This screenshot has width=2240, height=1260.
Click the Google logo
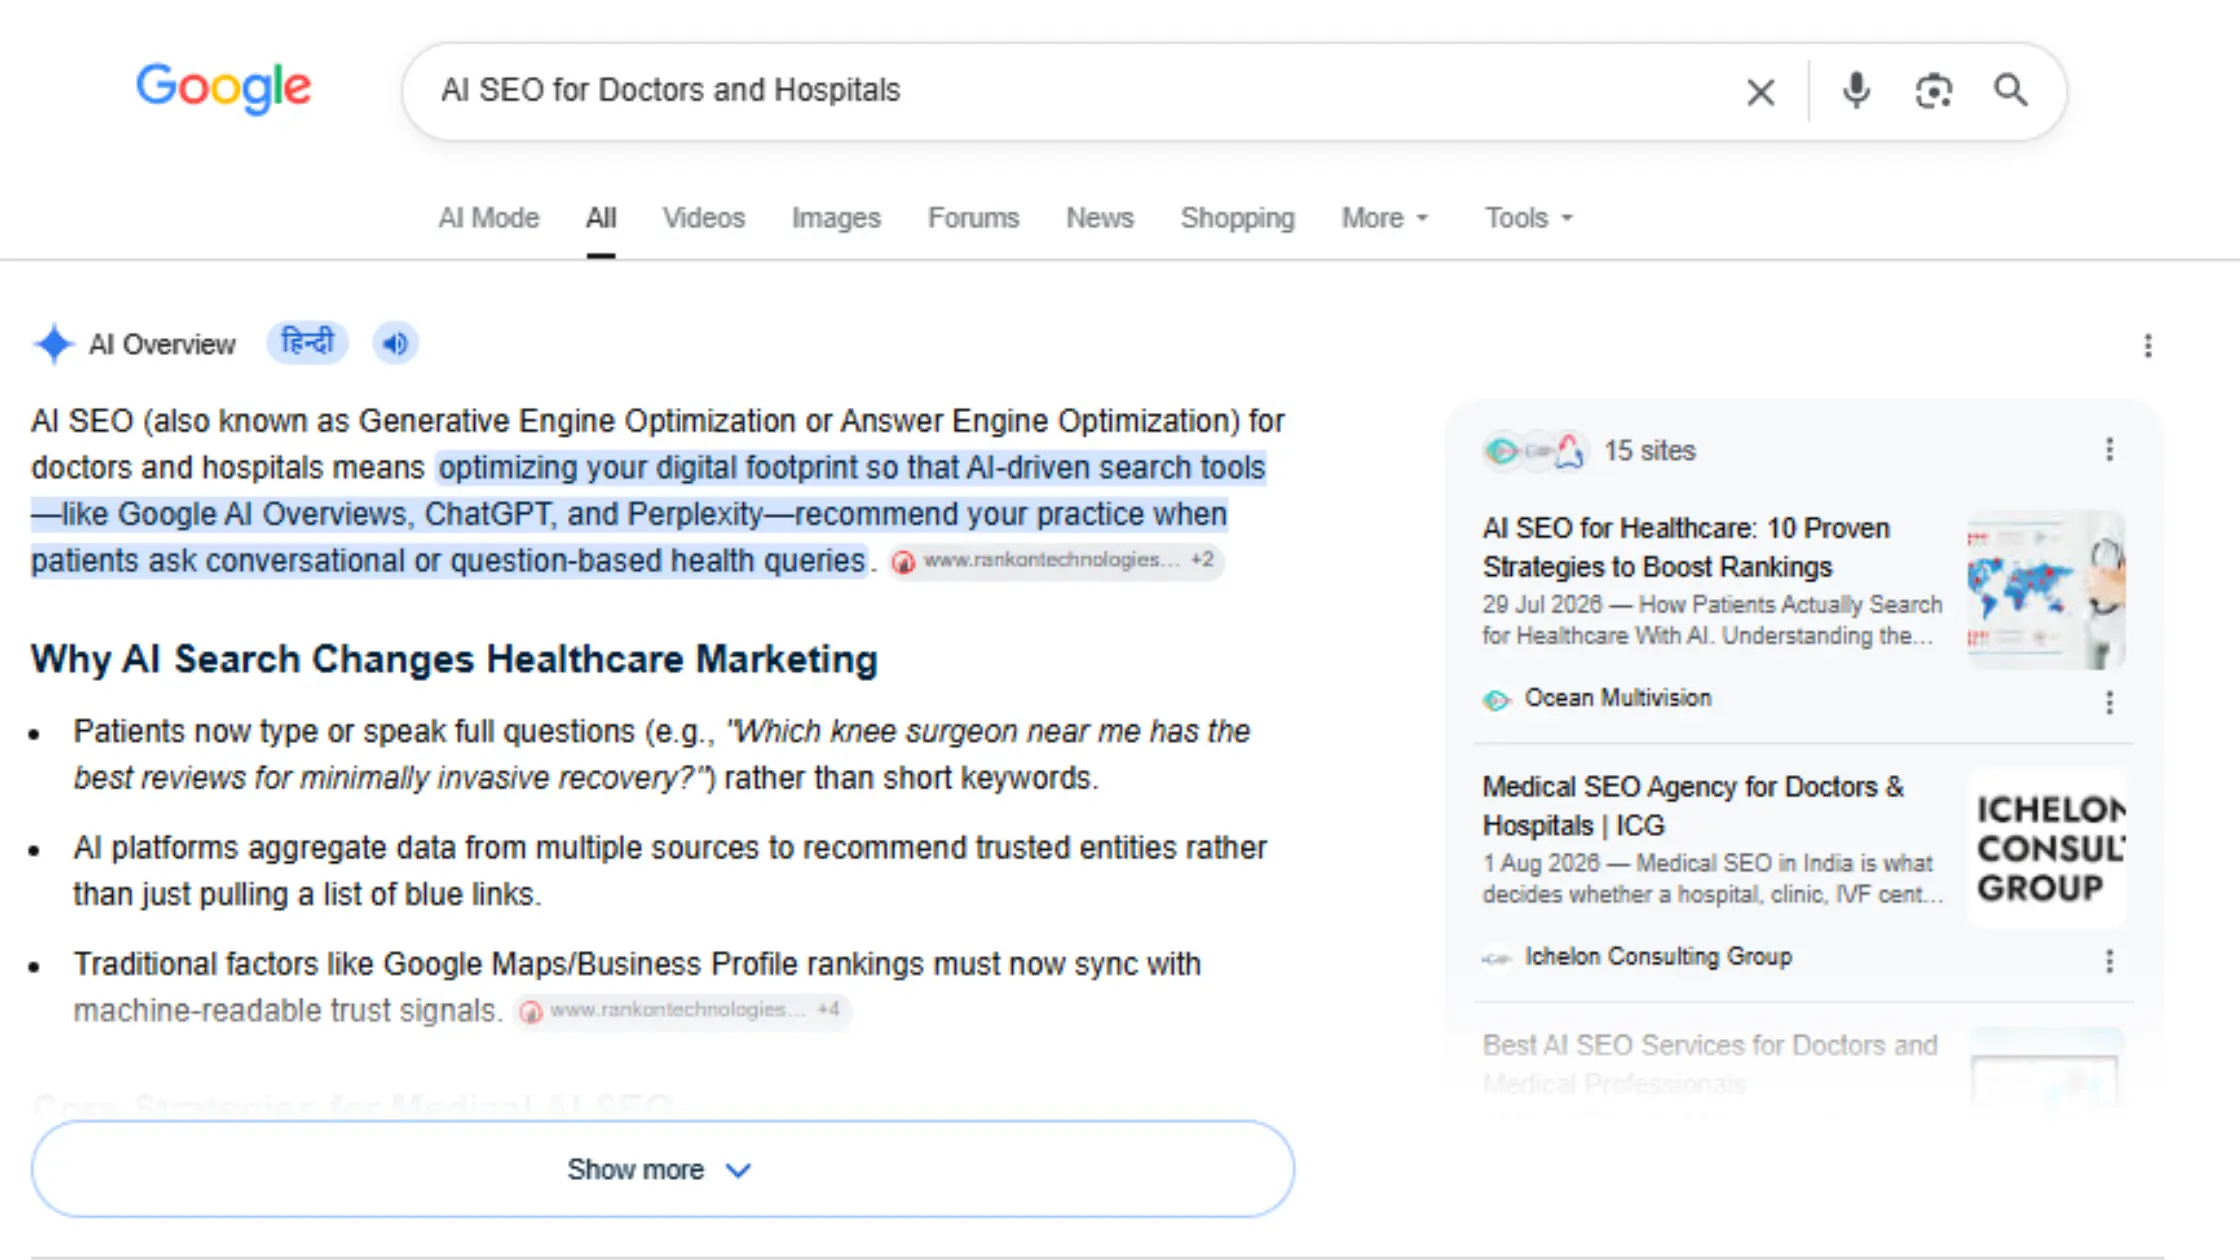click(x=224, y=88)
